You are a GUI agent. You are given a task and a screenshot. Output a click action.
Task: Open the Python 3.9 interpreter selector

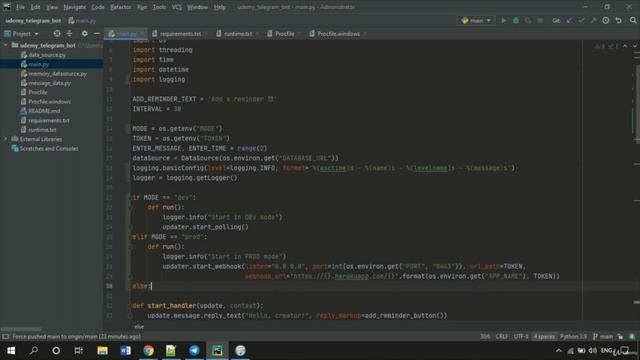[x=573, y=337]
